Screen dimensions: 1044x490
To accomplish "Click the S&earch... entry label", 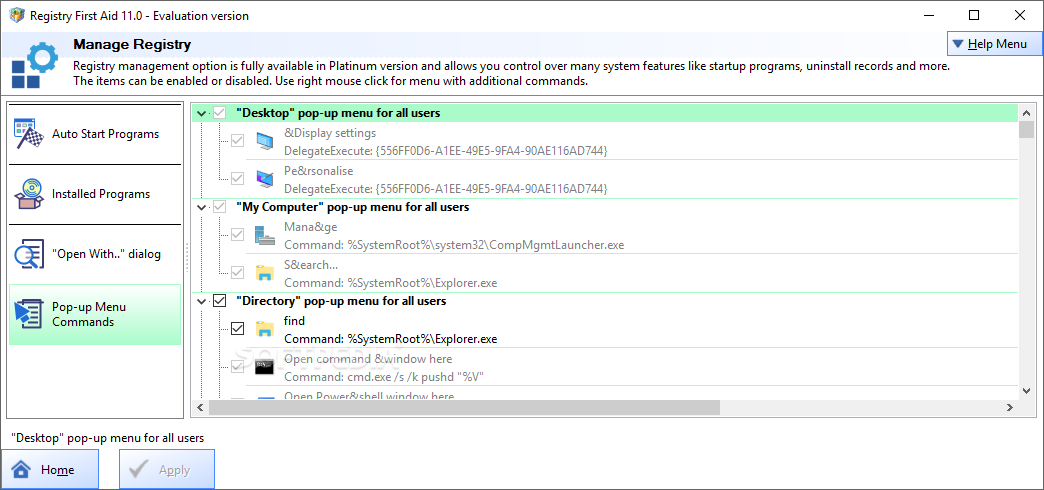I will (x=311, y=264).
